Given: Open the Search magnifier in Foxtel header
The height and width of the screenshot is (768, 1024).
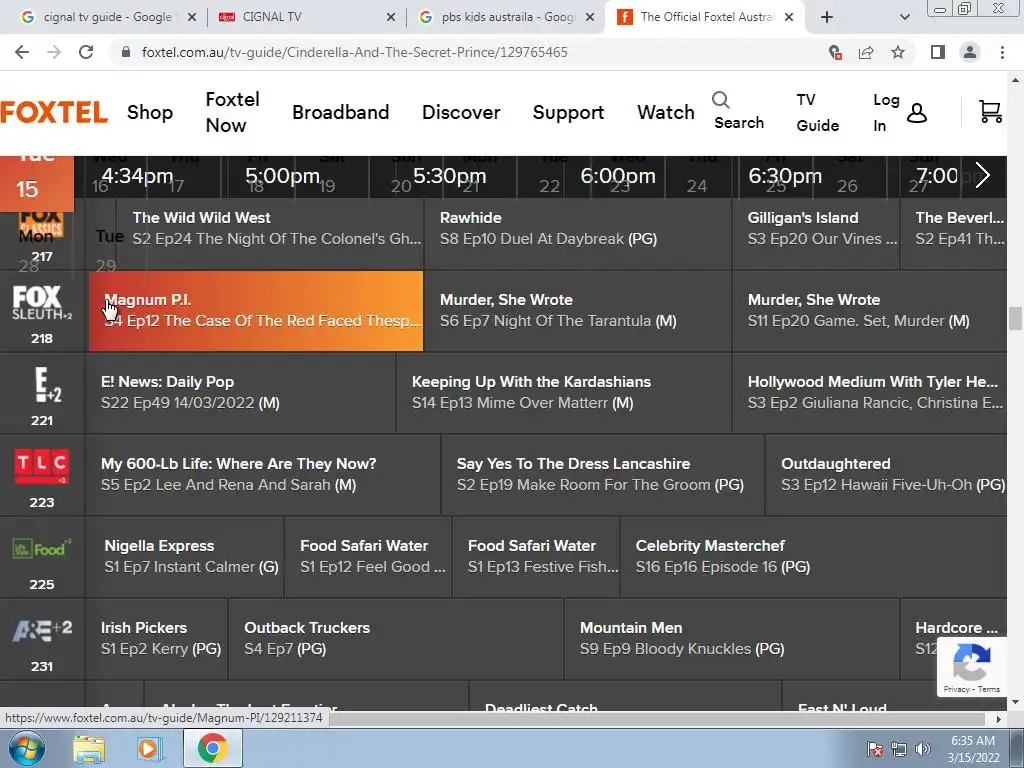Looking at the screenshot, I should tap(720, 100).
